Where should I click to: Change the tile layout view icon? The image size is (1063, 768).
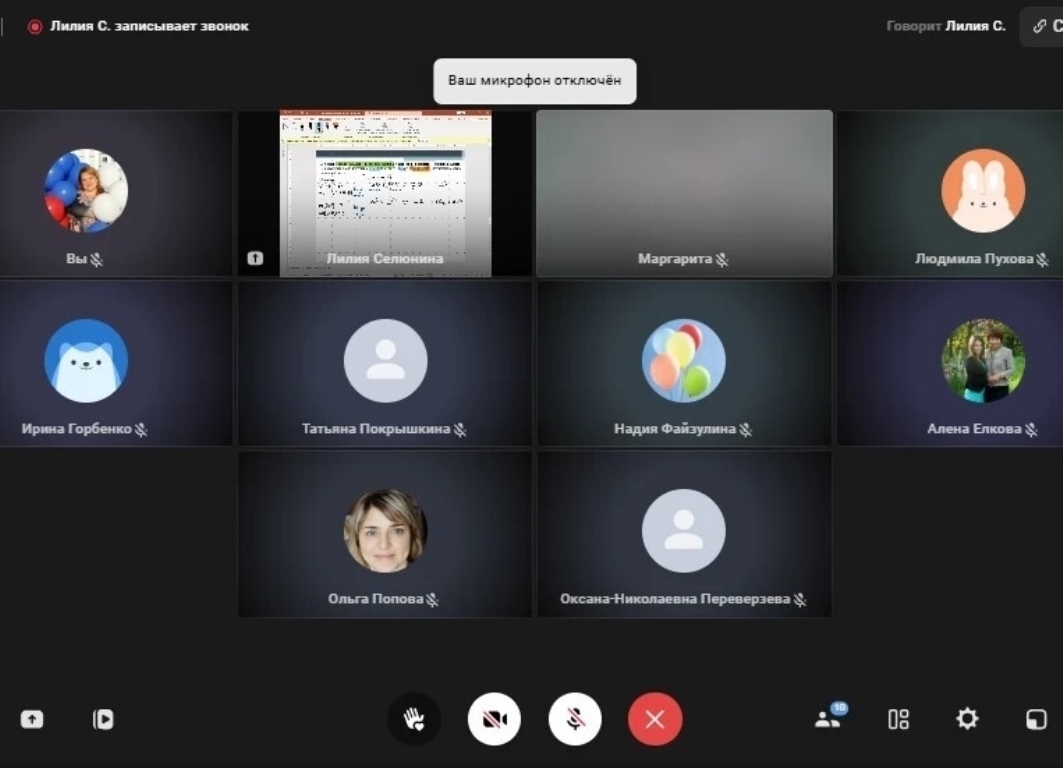898,719
